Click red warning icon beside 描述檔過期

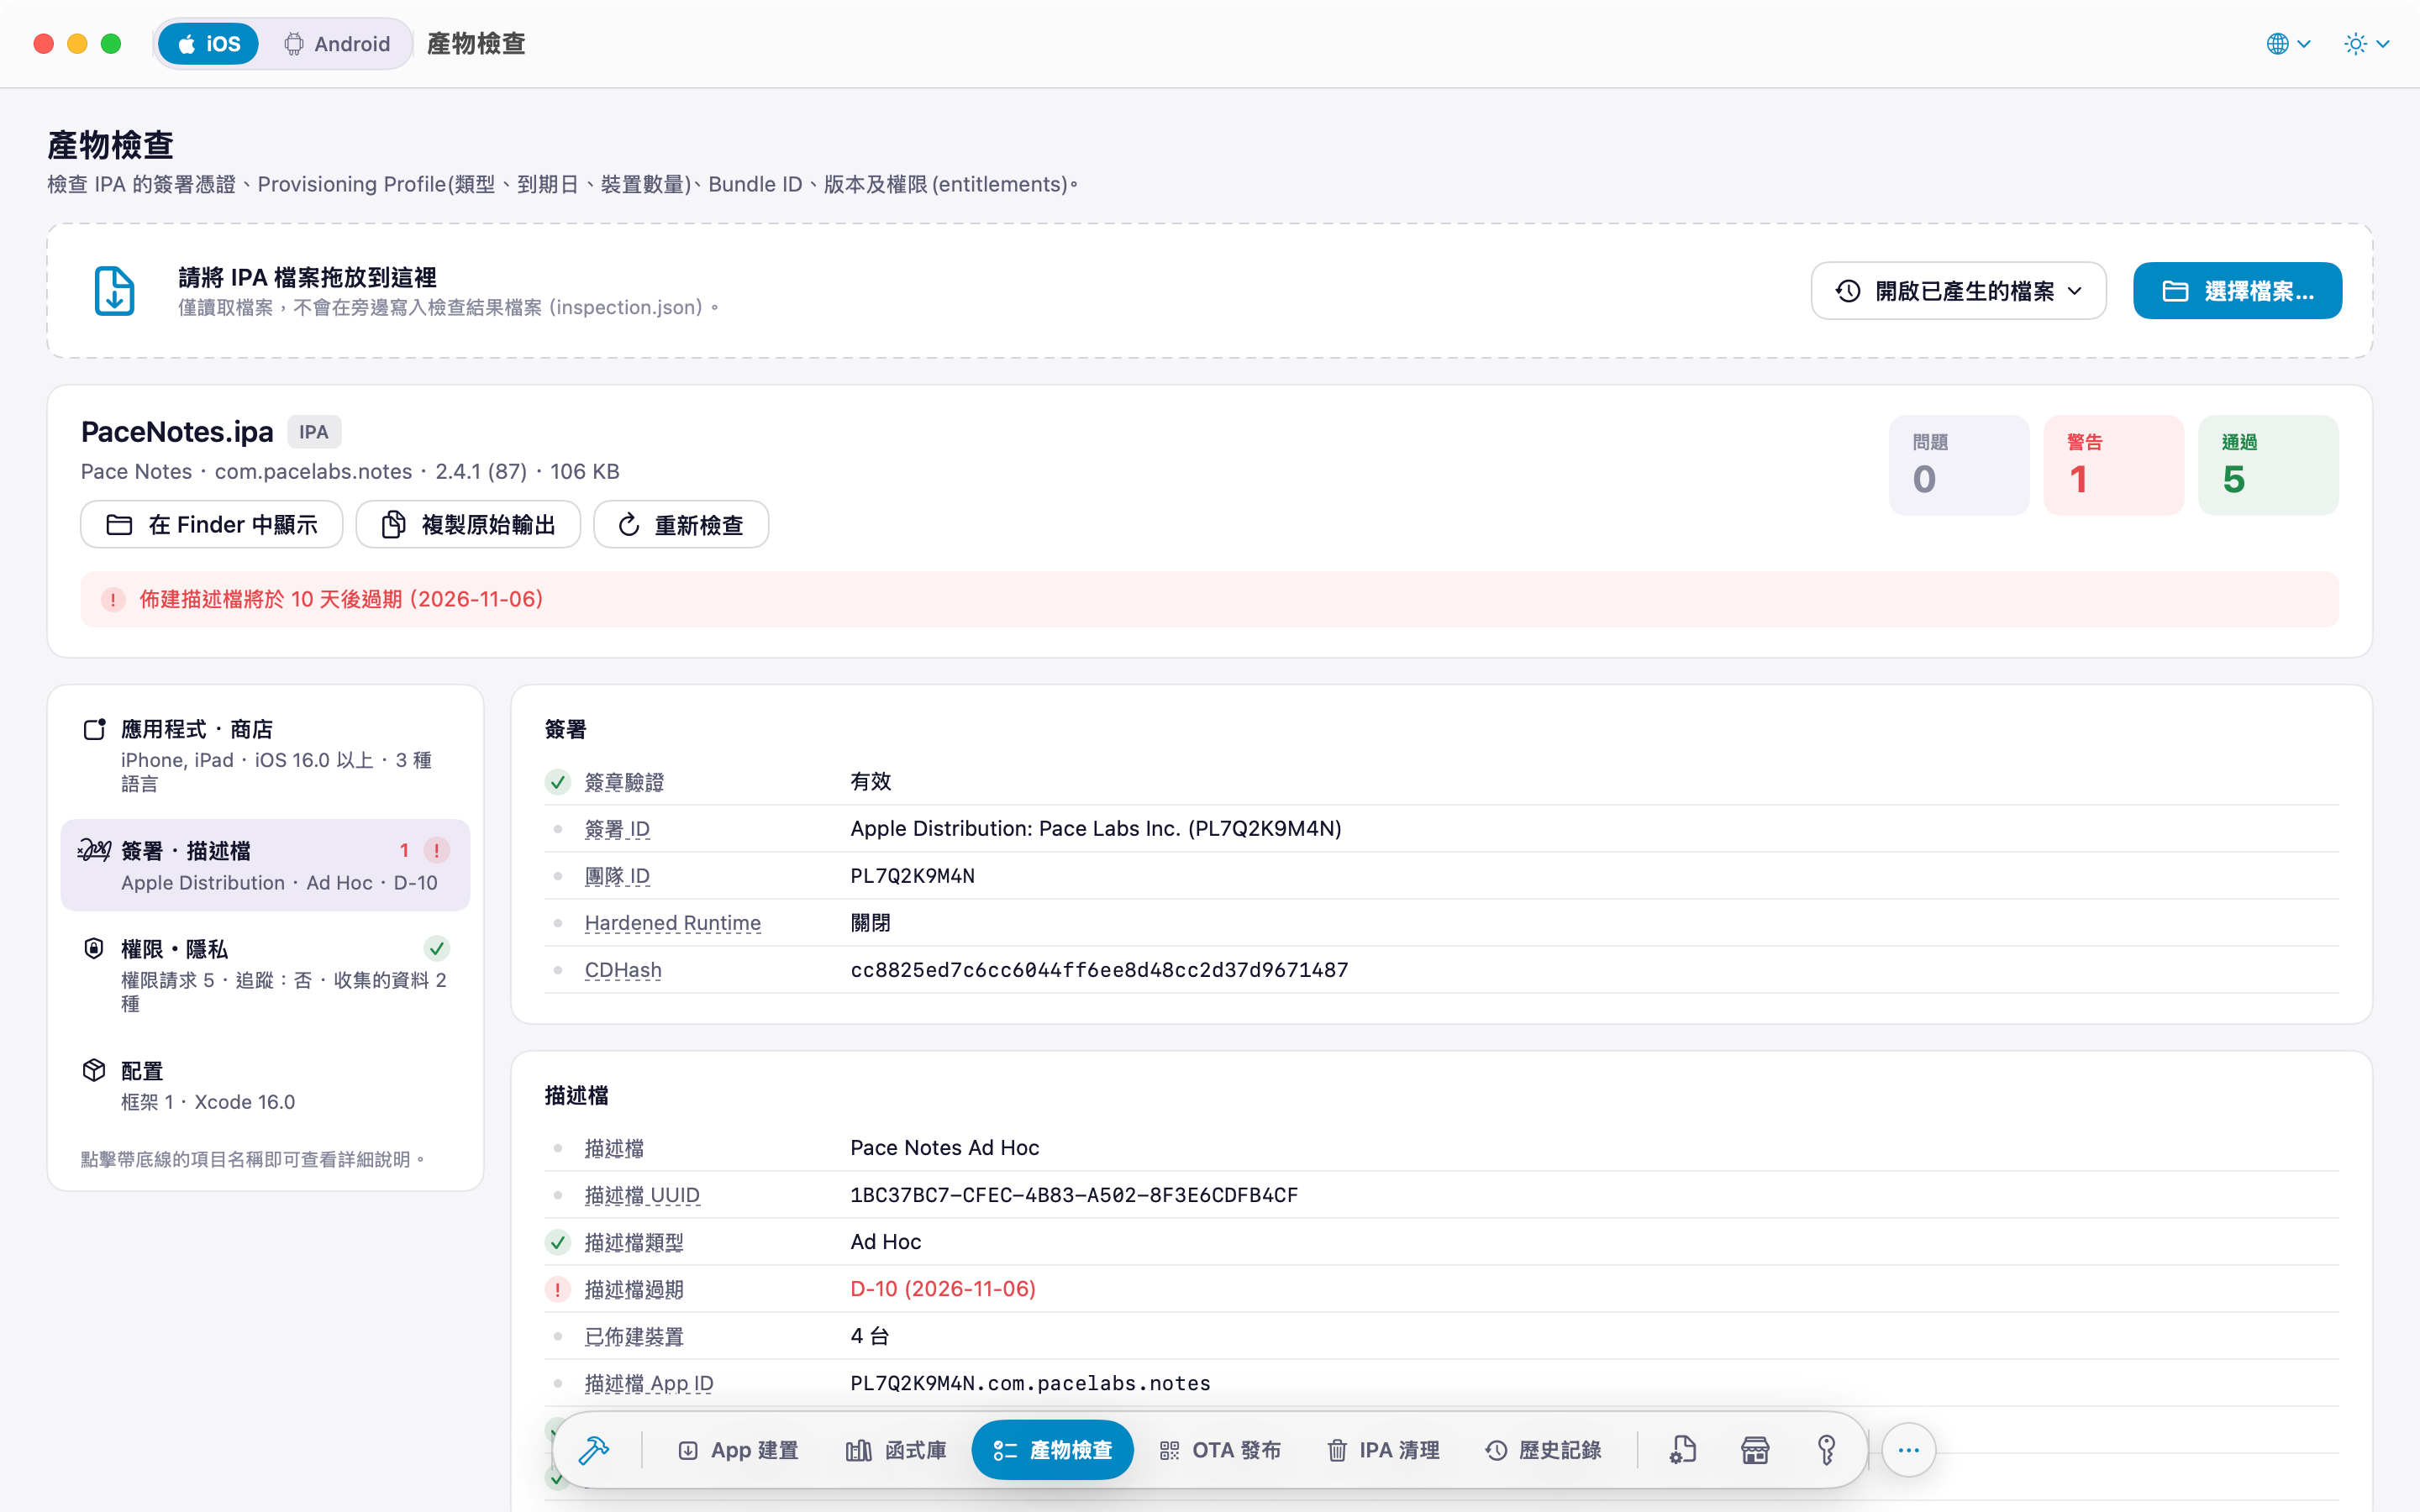pyautogui.click(x=558, y=1289)
